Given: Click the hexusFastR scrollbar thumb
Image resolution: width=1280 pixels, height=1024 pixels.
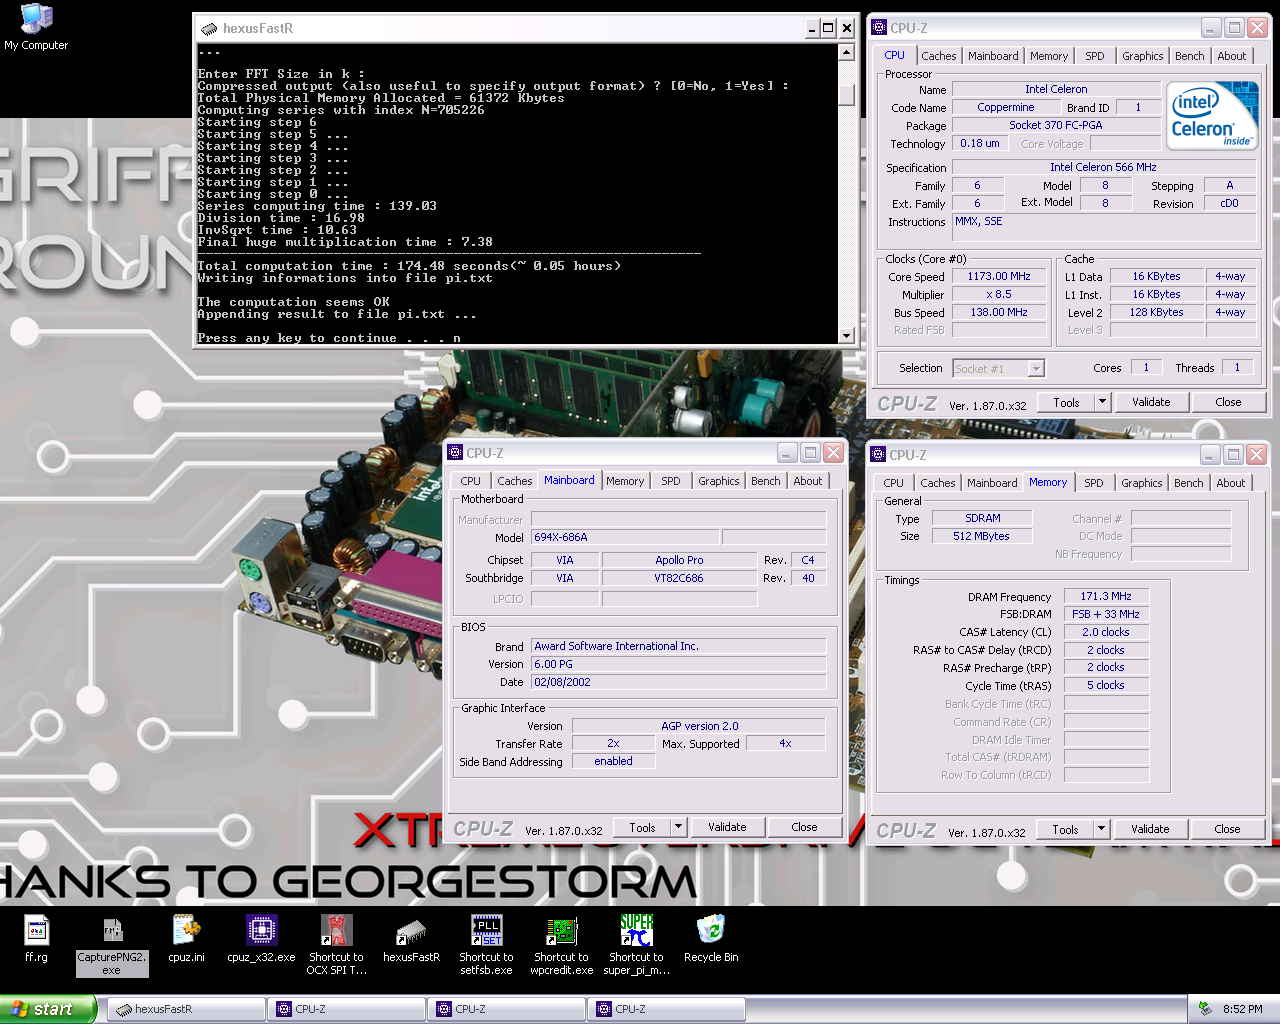Looking at the screenshot, I should tap(846, 94).
